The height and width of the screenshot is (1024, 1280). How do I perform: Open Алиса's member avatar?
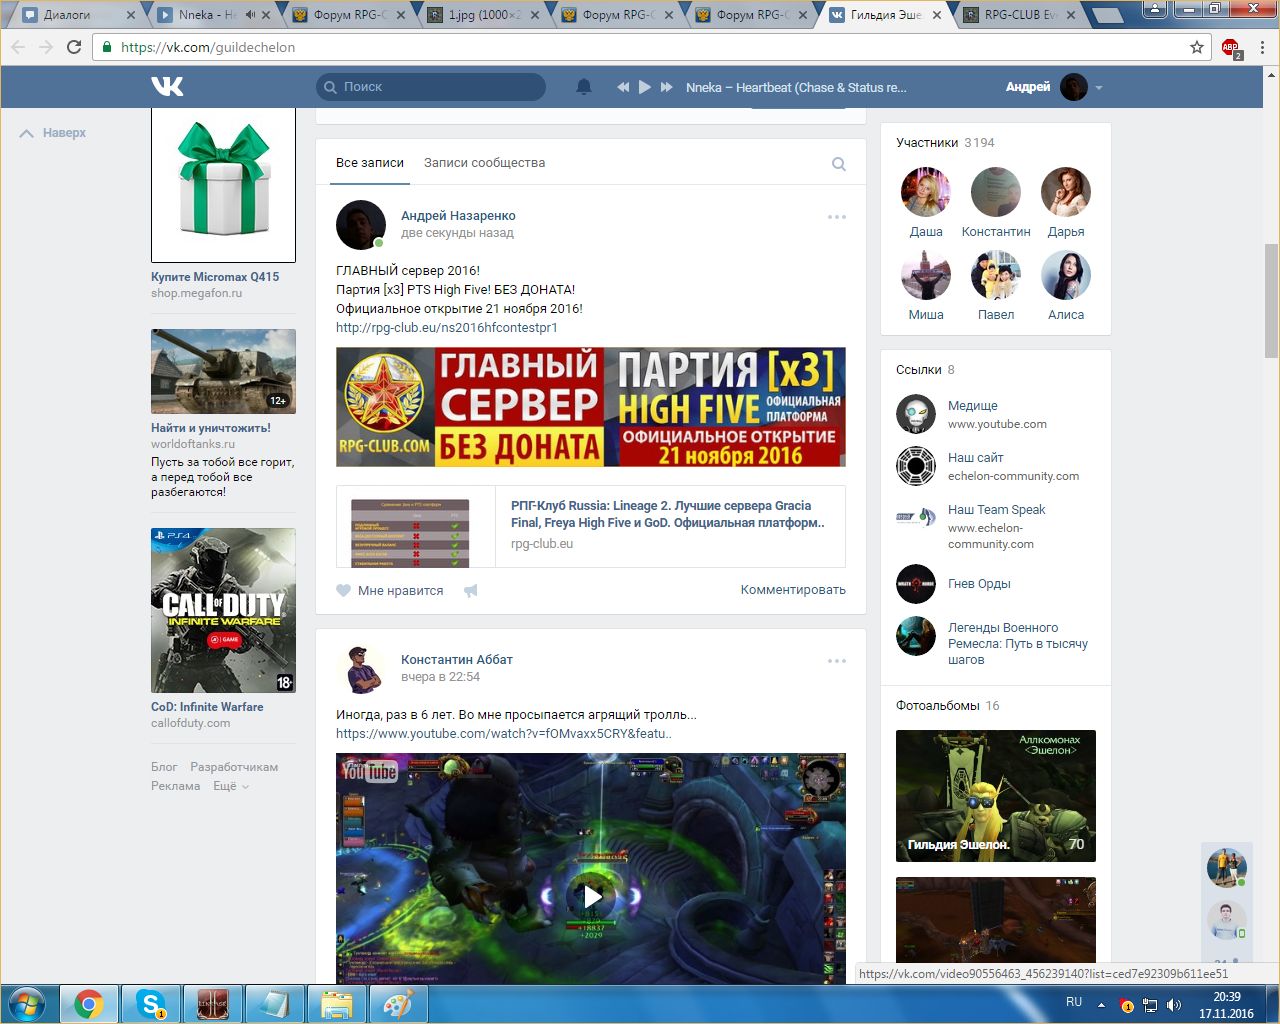click(x=1066, y=275)
